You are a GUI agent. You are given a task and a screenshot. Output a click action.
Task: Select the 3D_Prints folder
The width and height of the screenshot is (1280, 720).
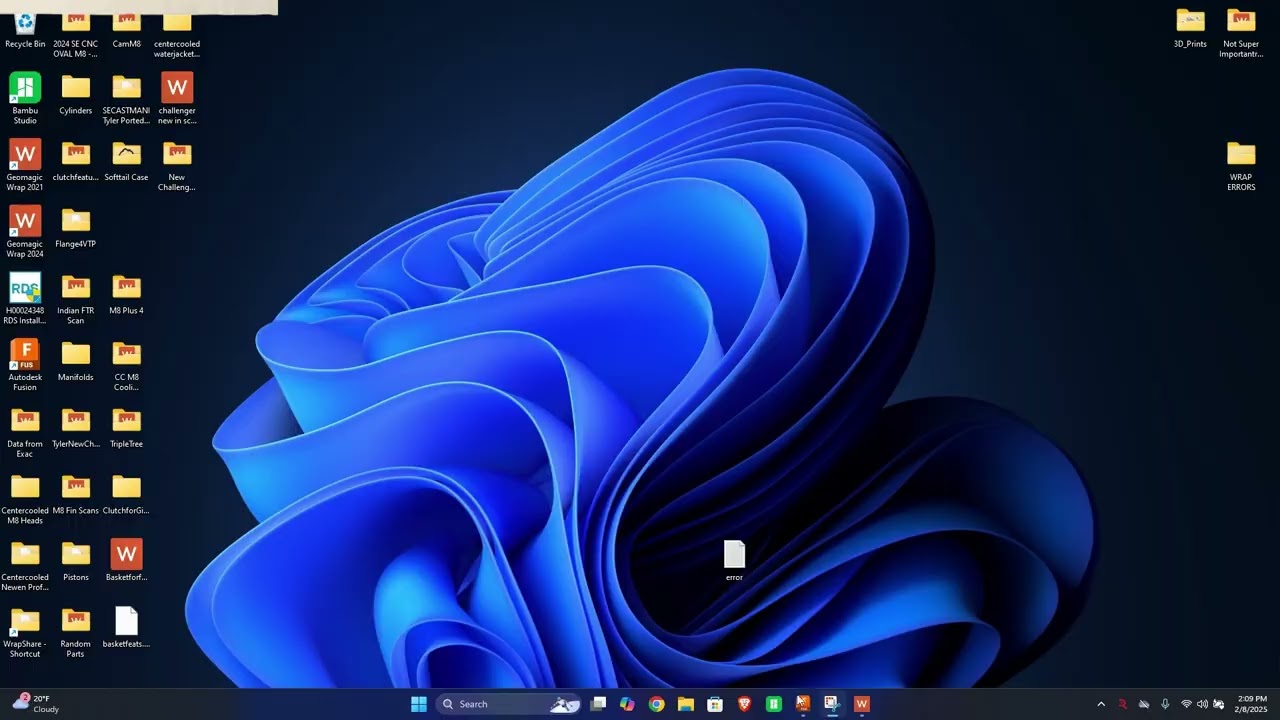pyautogui.click(x=1190, y=28)
